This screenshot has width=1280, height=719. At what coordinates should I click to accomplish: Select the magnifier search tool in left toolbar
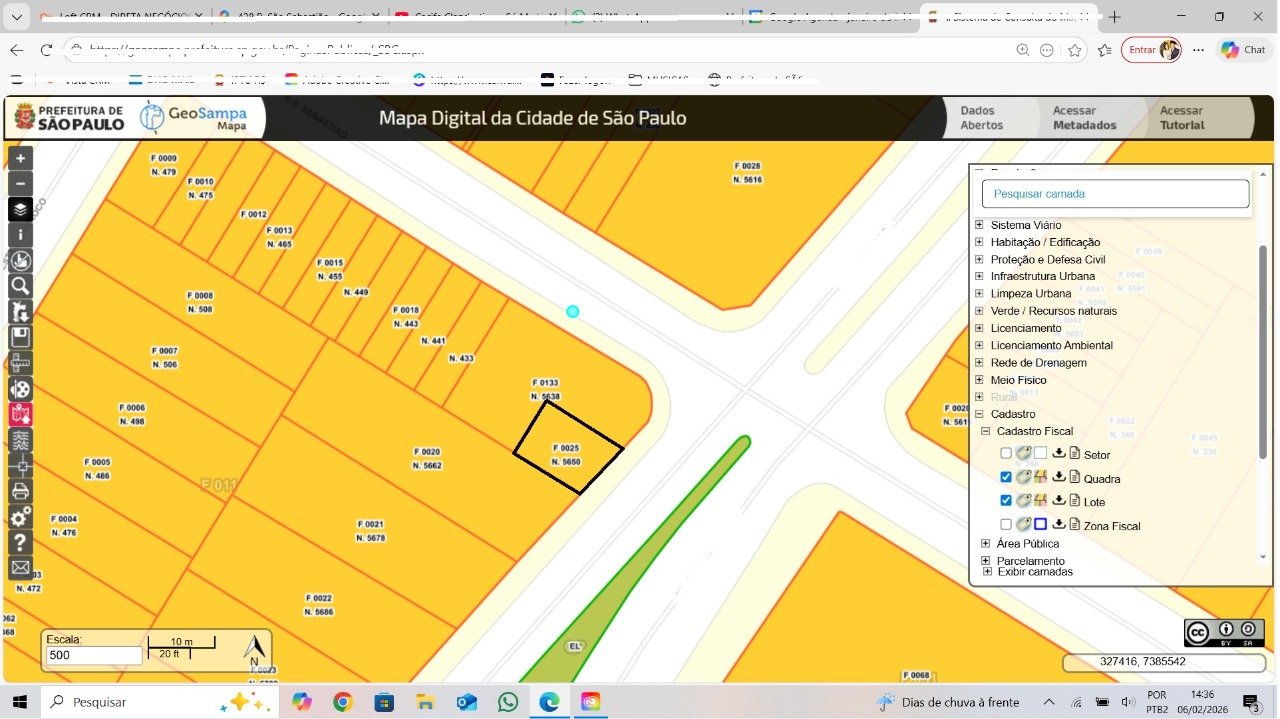[x=20, y=286]
